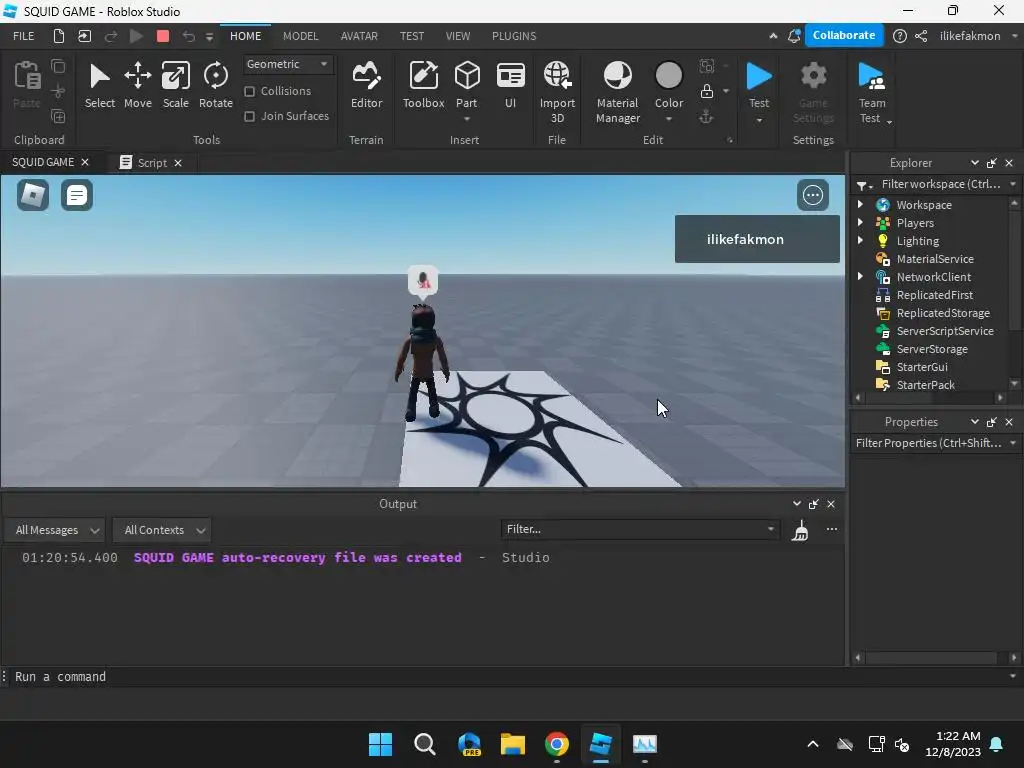The width and height of the screenshot is (1024, 768).
Task: Enable the Collisions checkbox
Action: (249, 91)
